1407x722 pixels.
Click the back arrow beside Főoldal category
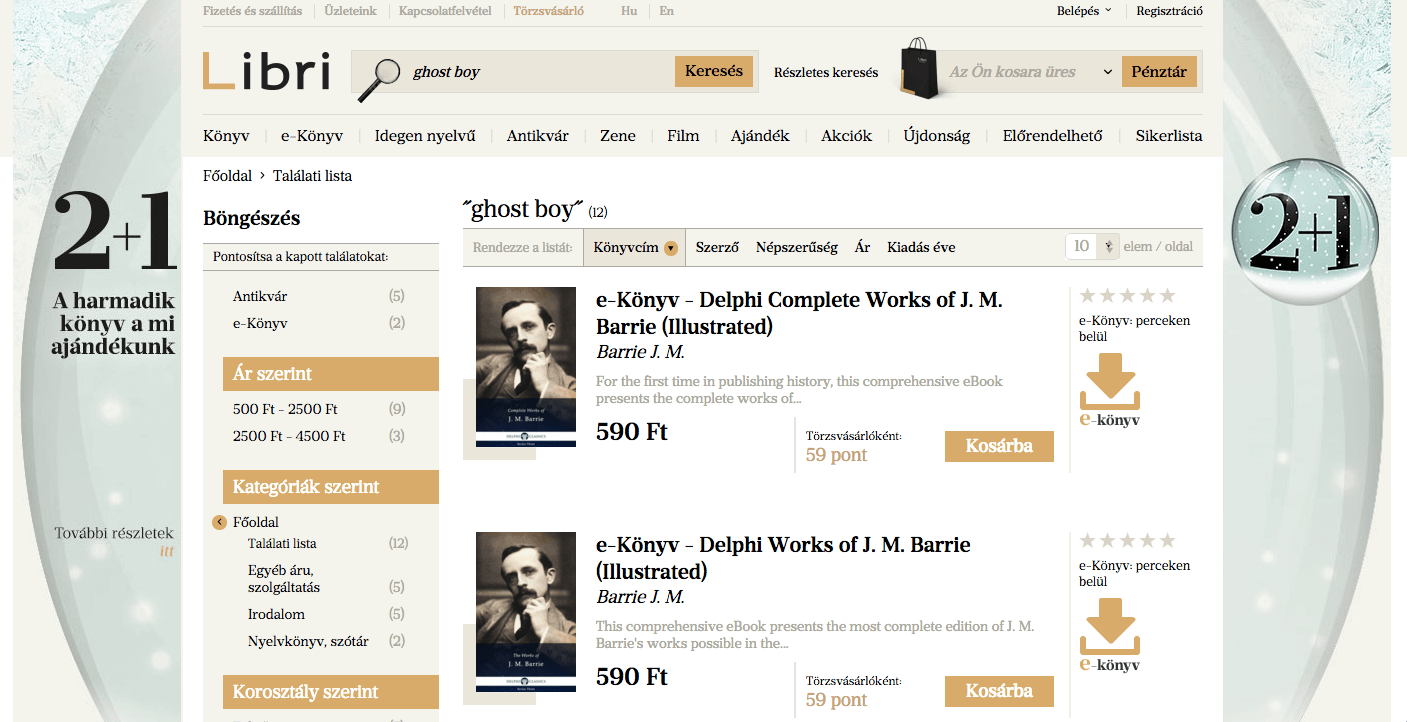click(220, 522)
